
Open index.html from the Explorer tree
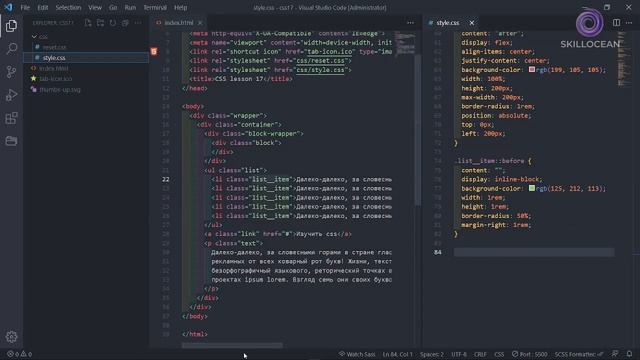(53, 69)
